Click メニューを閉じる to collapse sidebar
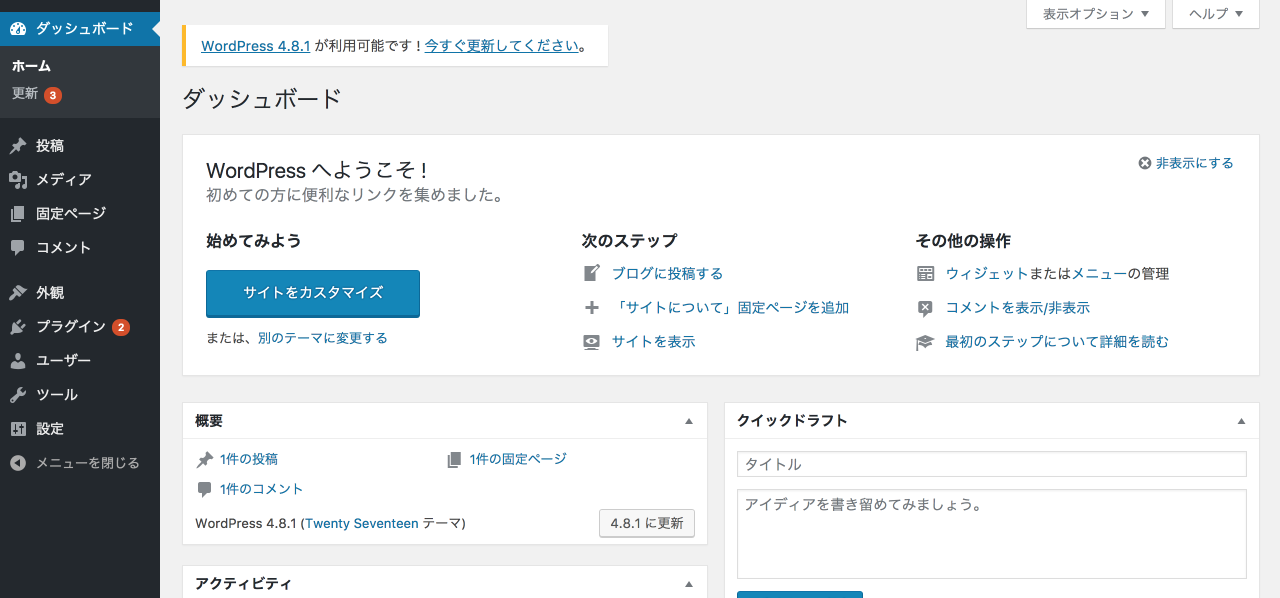Viewport: 1280px width, 598px height. tap(88, 463)
